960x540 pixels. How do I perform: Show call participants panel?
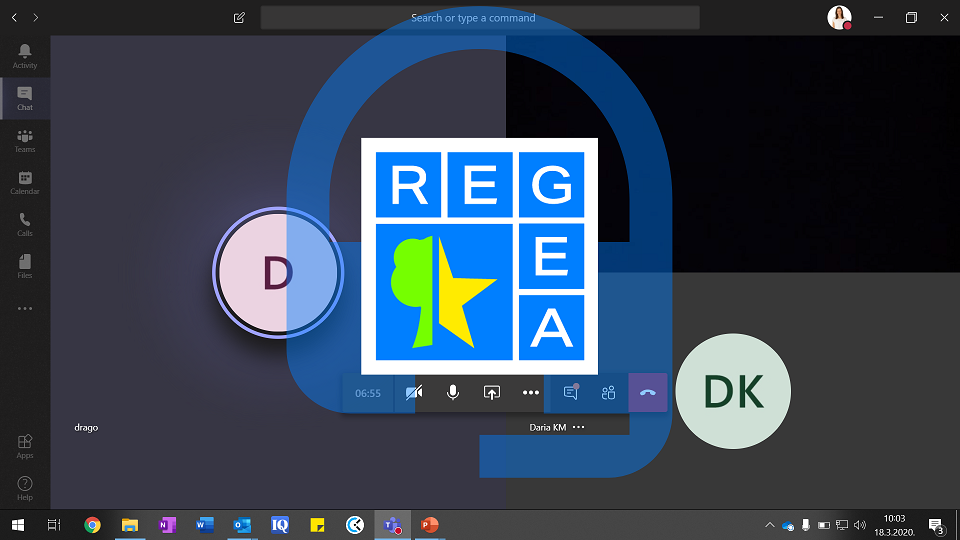pyautogui.click(x=609, y=392)
